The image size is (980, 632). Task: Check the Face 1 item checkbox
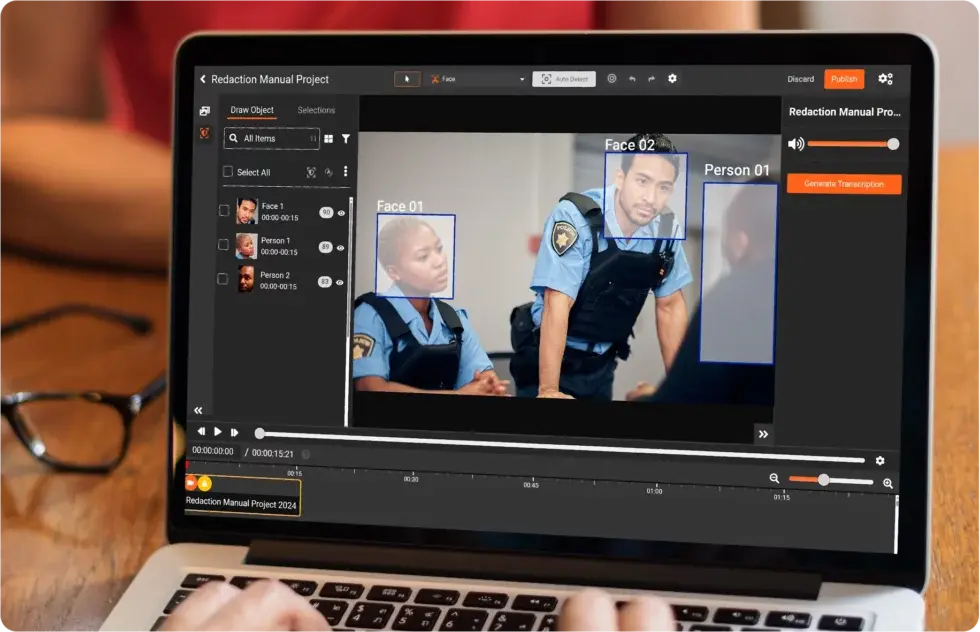(223, 210)
